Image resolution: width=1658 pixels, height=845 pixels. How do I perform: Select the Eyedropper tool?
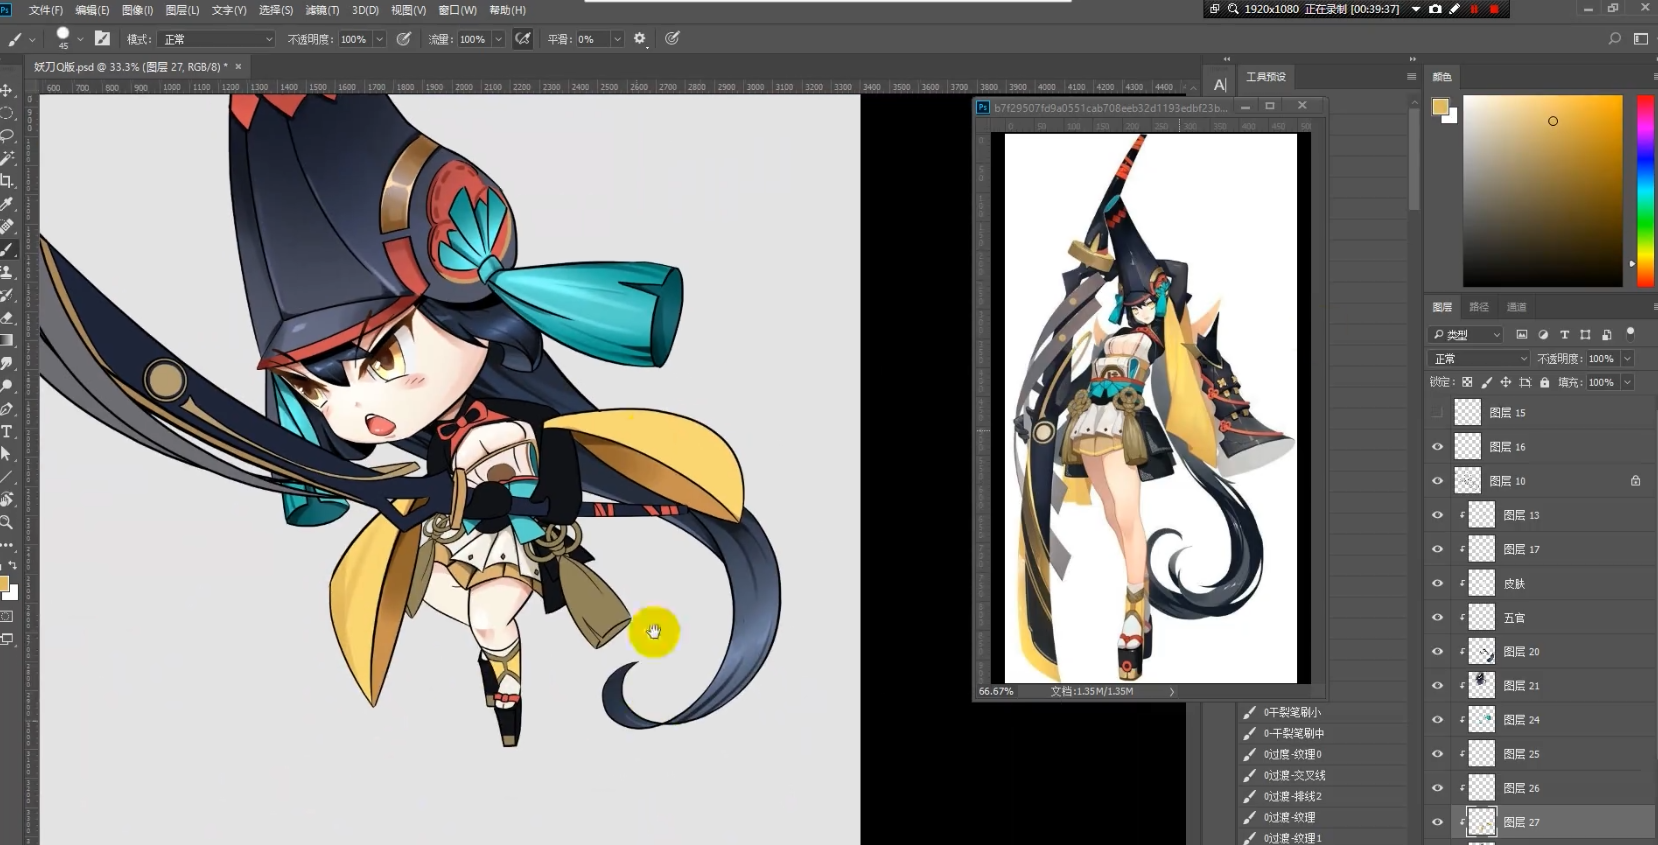pos(7,204)
